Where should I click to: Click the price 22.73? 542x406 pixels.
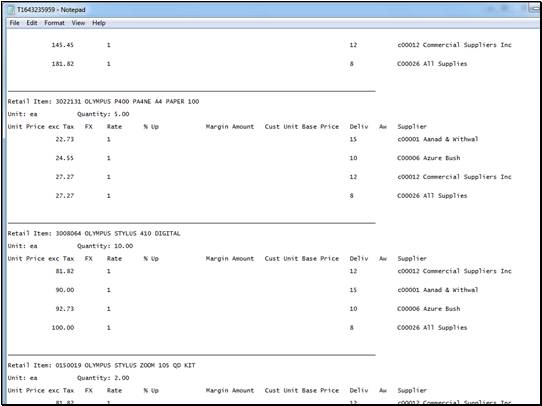coord(65,139)
